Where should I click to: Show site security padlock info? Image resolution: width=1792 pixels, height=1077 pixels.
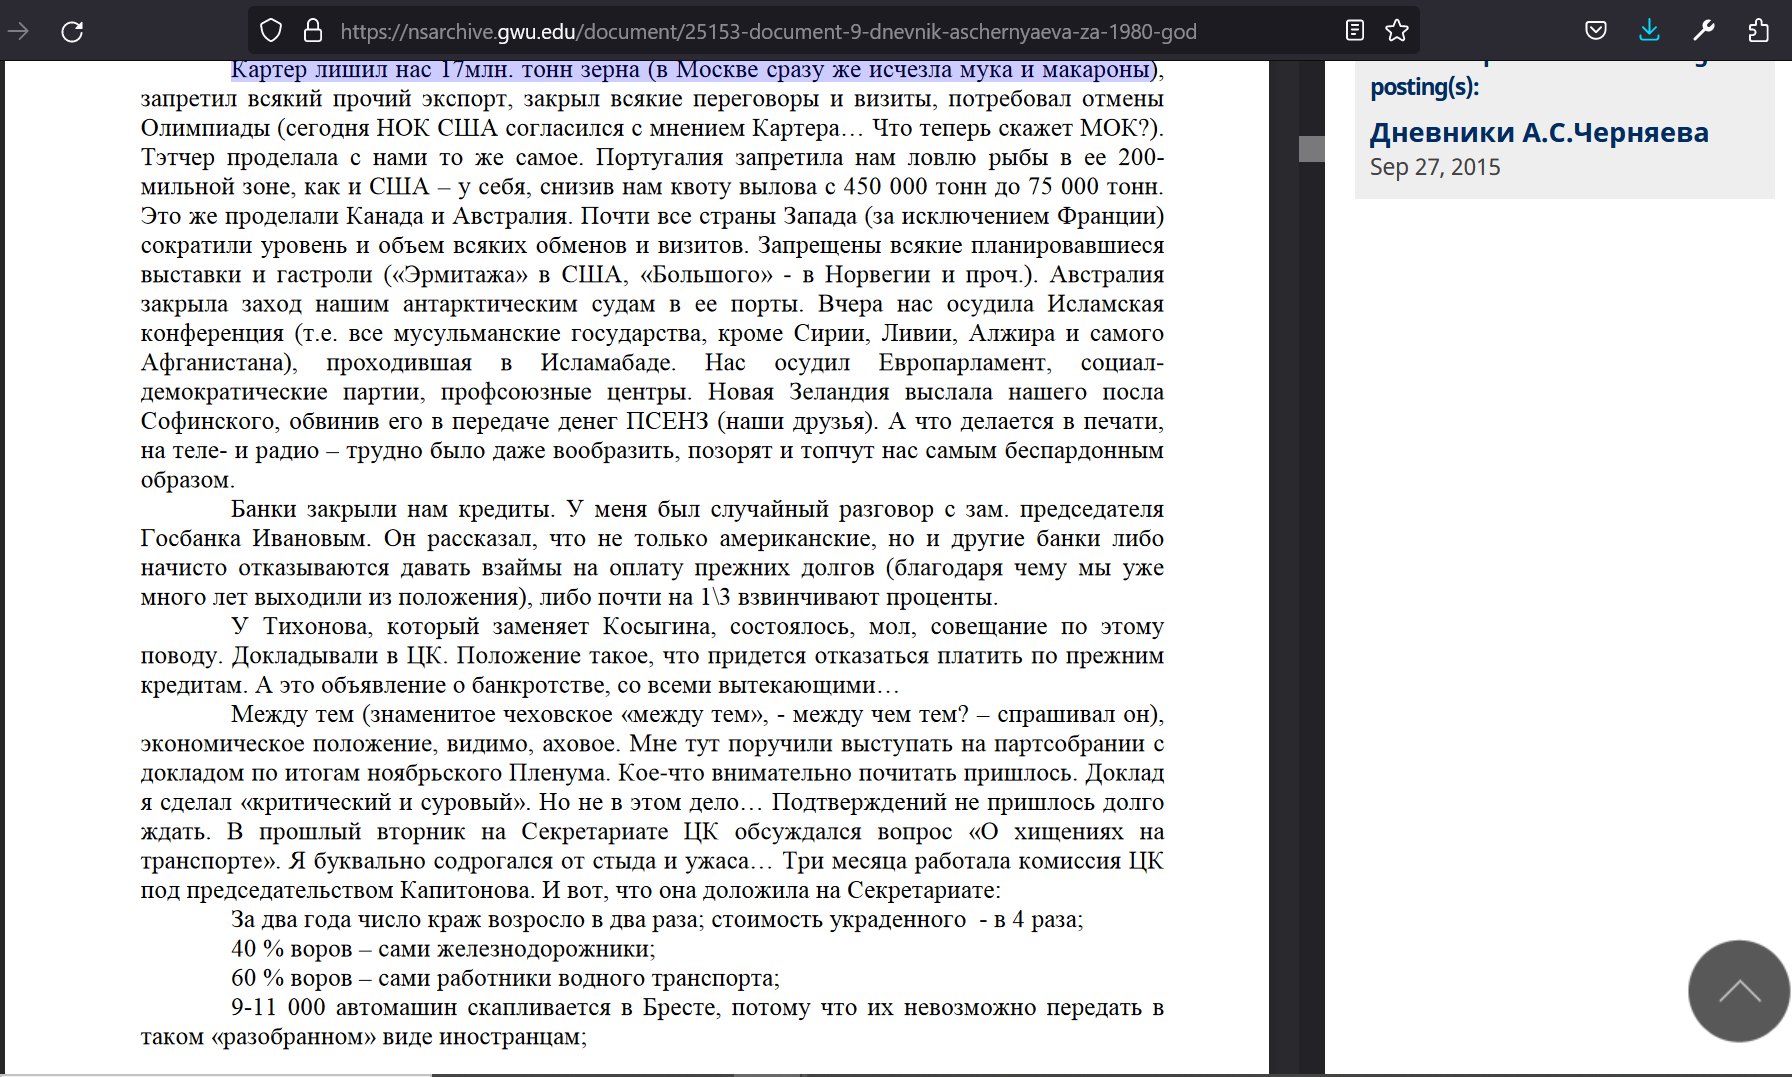pos(313,31)
